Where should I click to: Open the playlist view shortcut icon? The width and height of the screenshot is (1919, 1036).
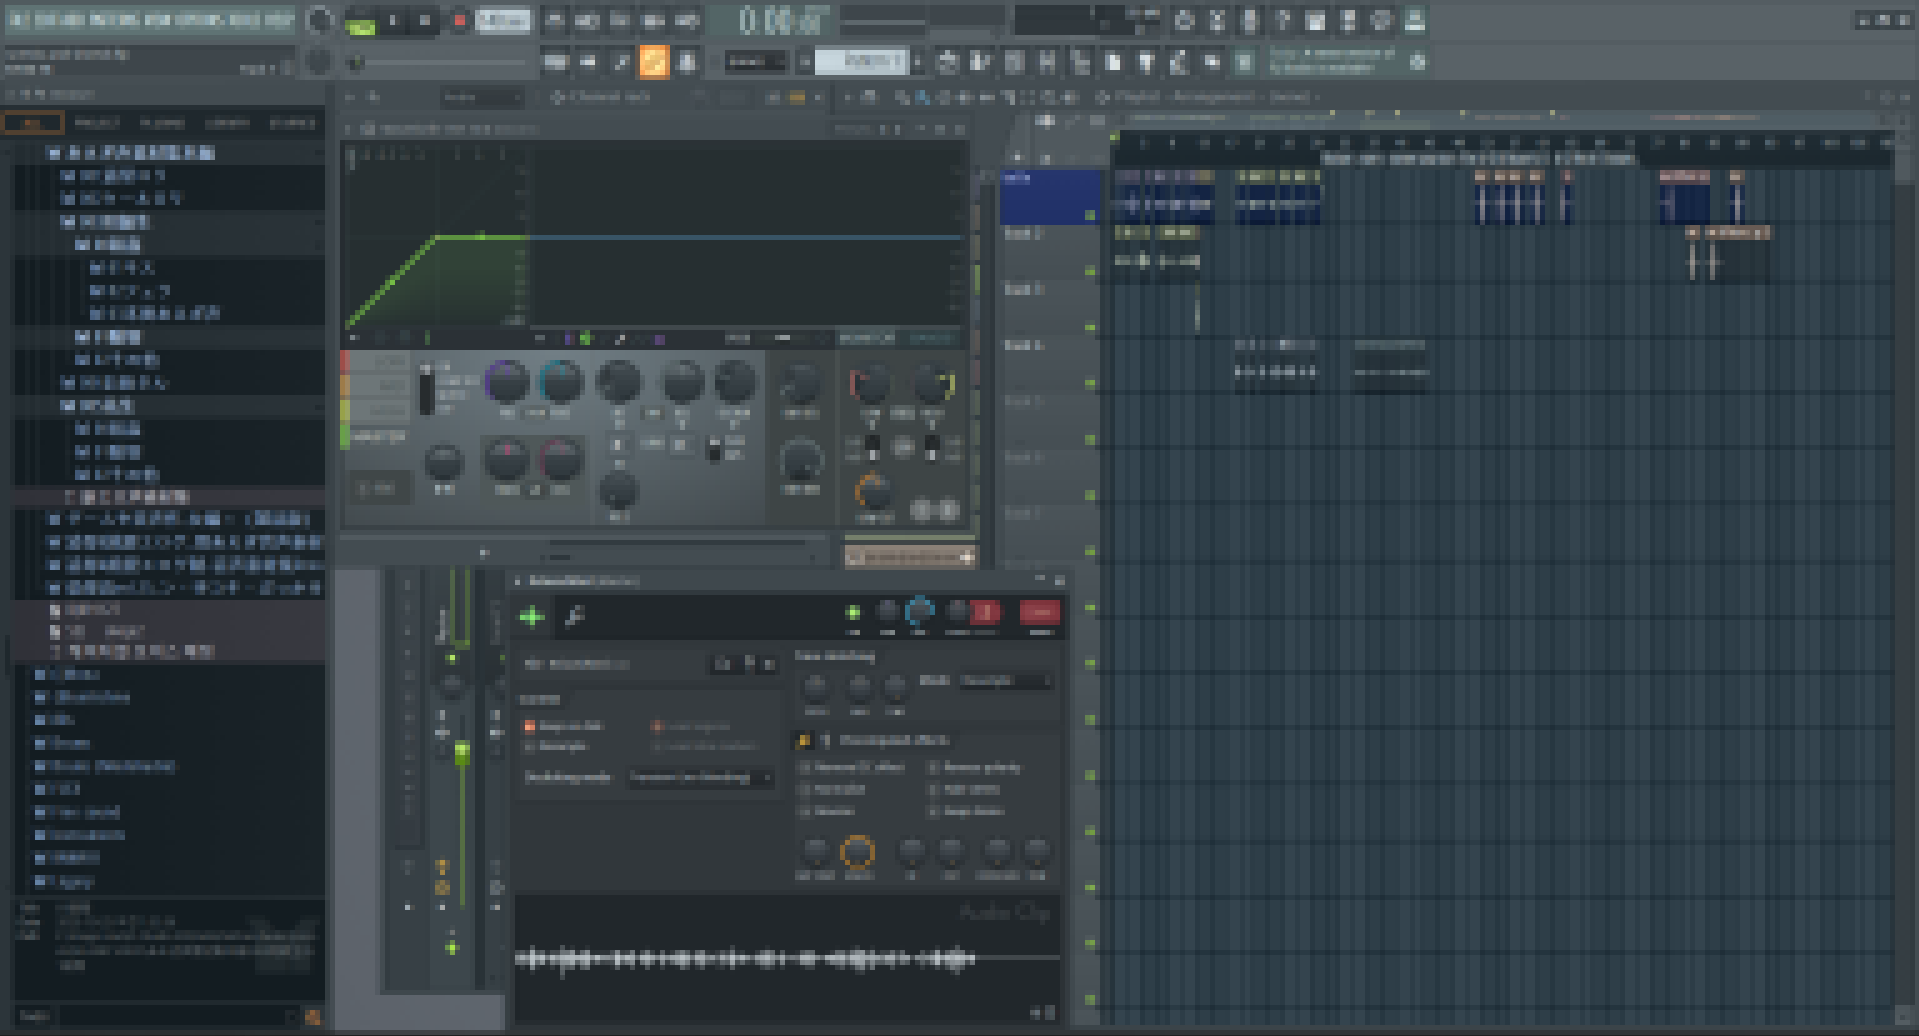946,62
